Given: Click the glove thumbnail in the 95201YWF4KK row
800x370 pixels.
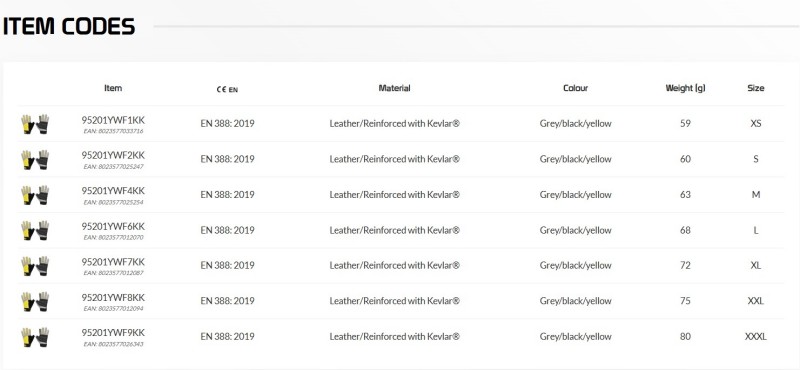Looking at the screenshot, I should pyautogui.click(x=35, y=195).
